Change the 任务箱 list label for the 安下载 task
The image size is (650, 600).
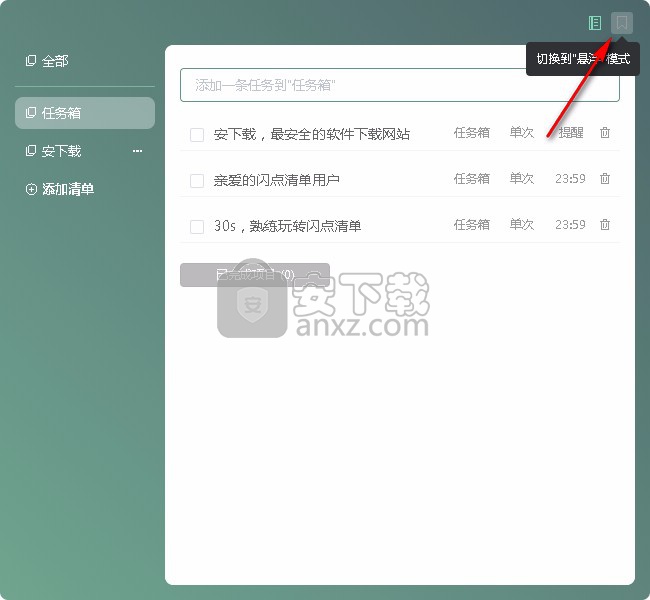(472, 133)
